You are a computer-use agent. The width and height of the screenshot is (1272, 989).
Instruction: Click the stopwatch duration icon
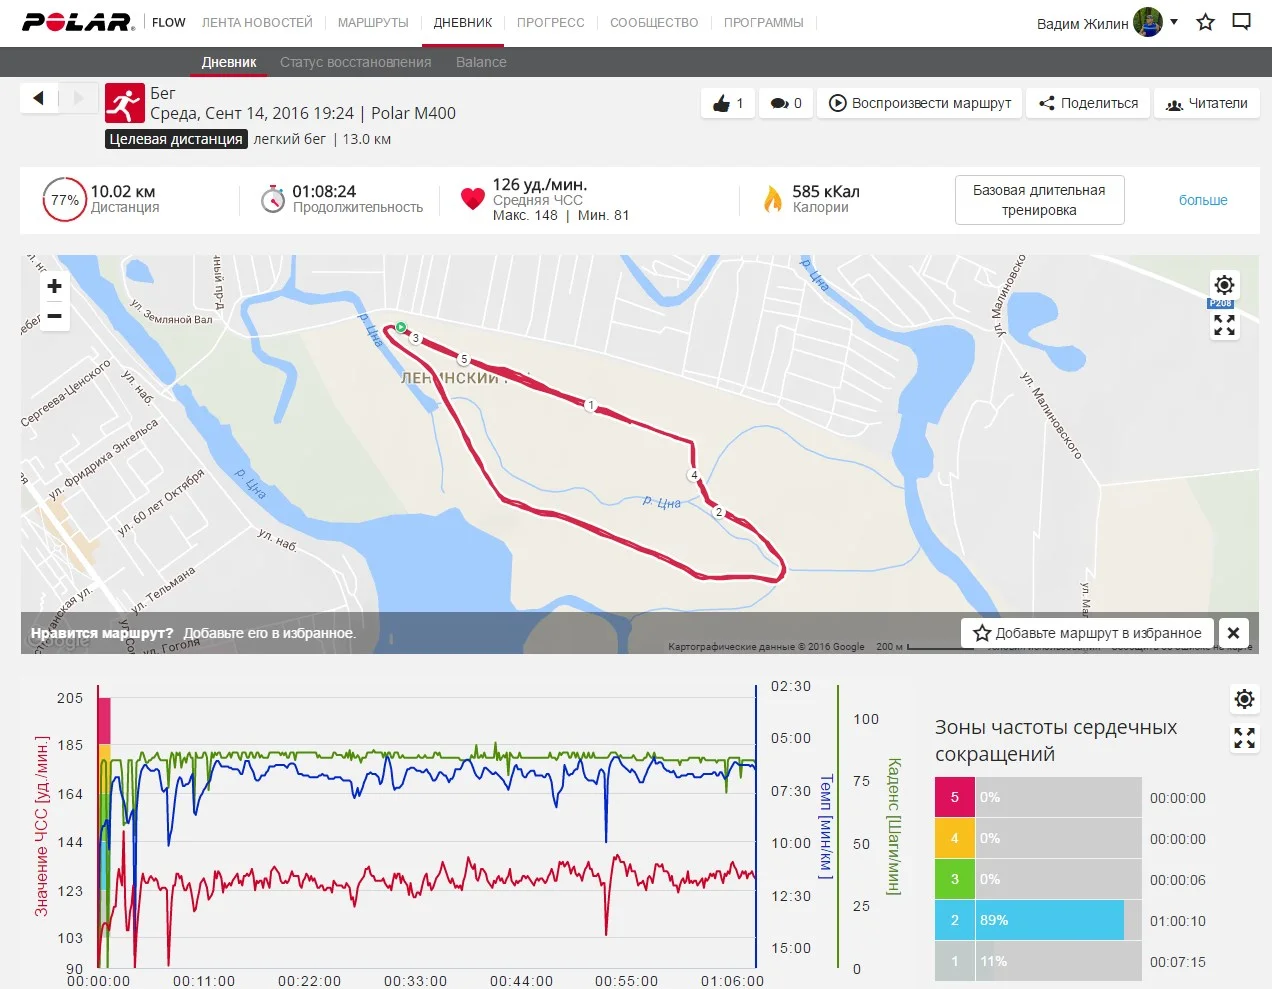click(x=273, y=198)
